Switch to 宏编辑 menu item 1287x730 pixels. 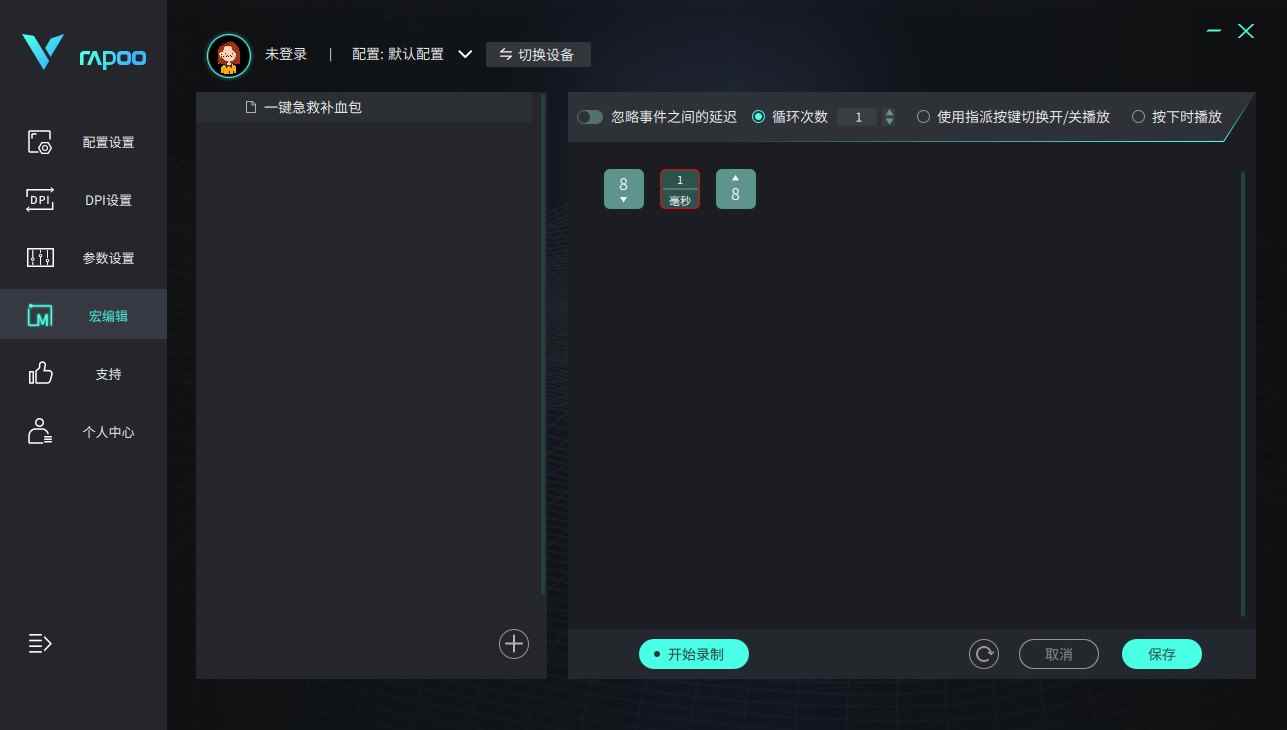83,315
